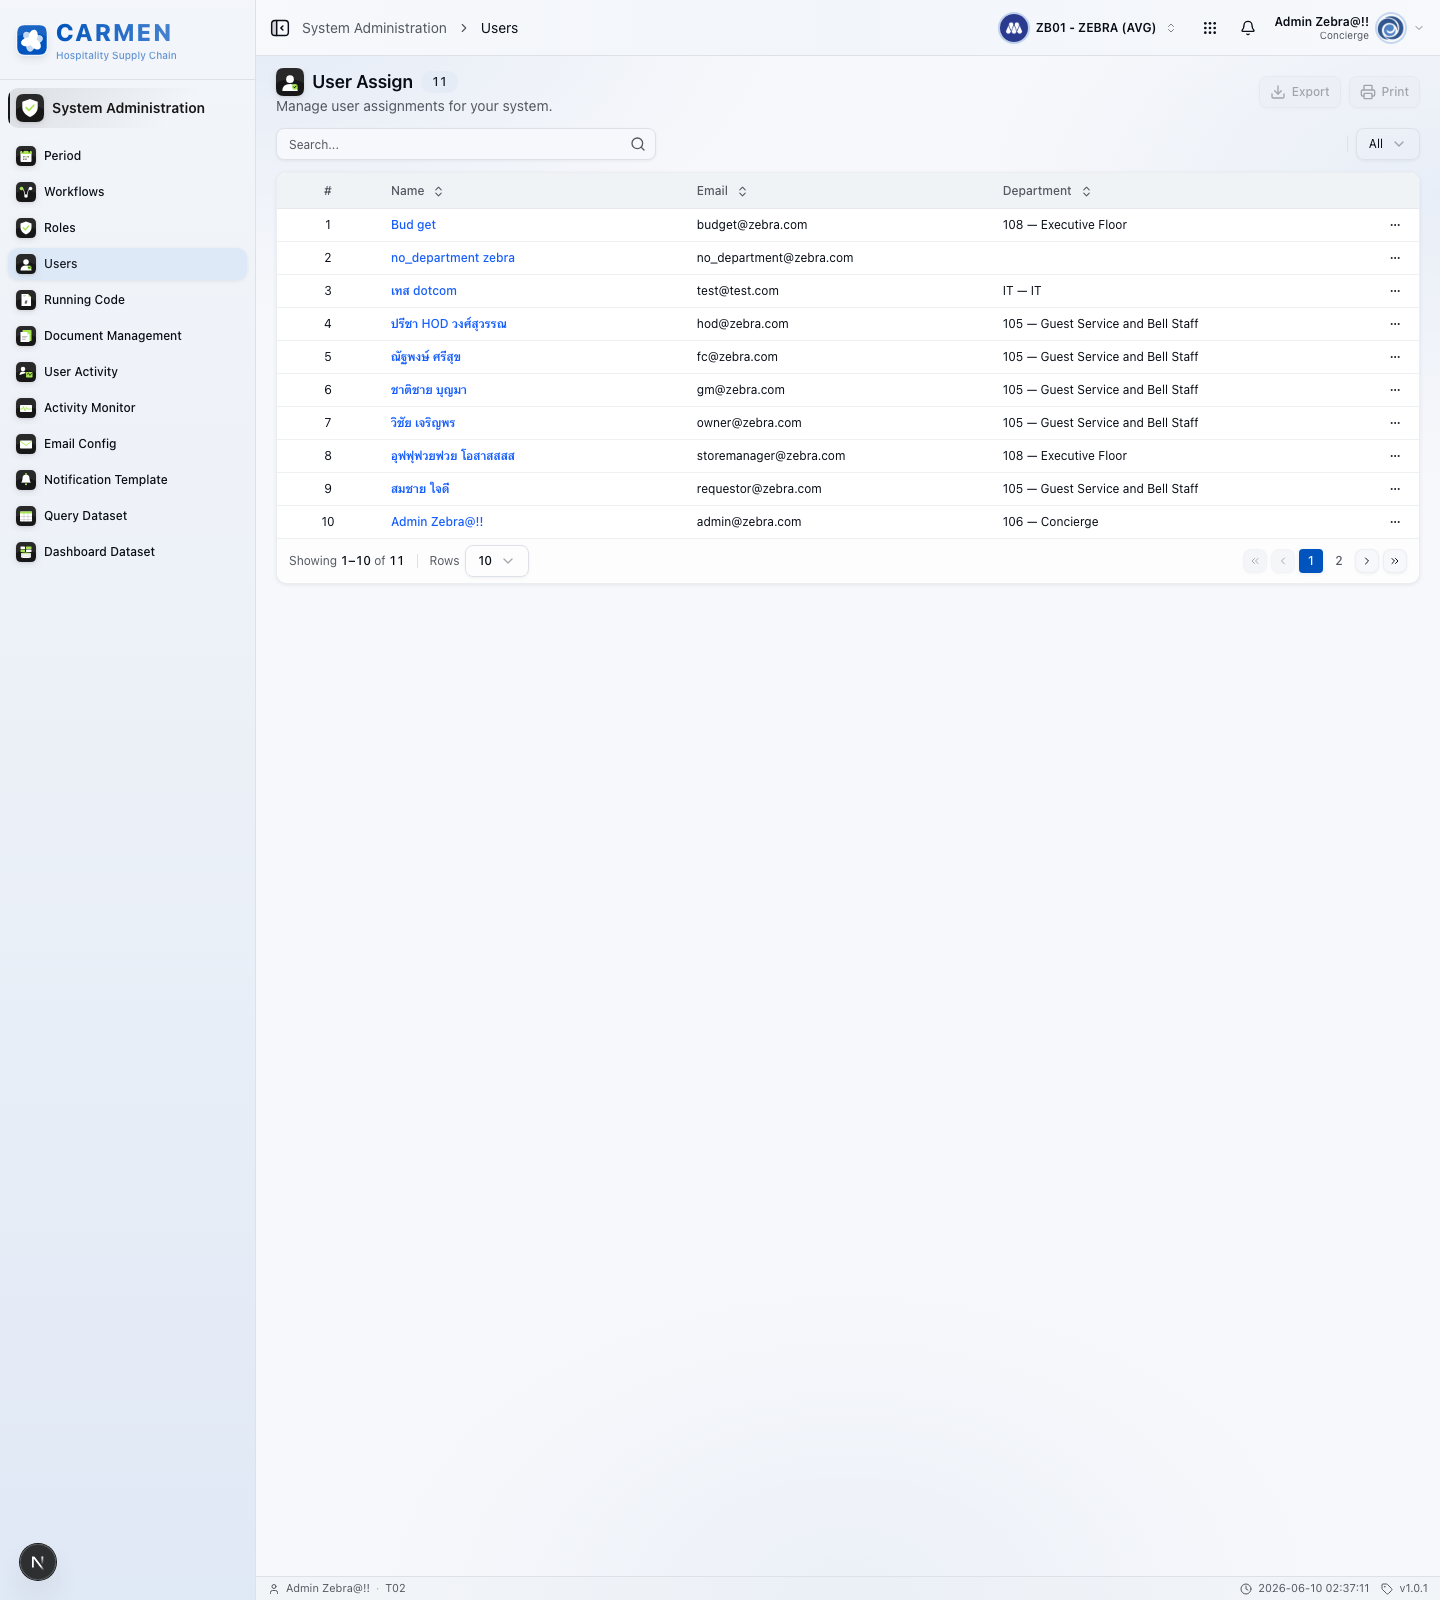The height and width of the screenshot is (1600, 1440).
Task: Go to next page arrow
Action: [x=1367, y=561]
